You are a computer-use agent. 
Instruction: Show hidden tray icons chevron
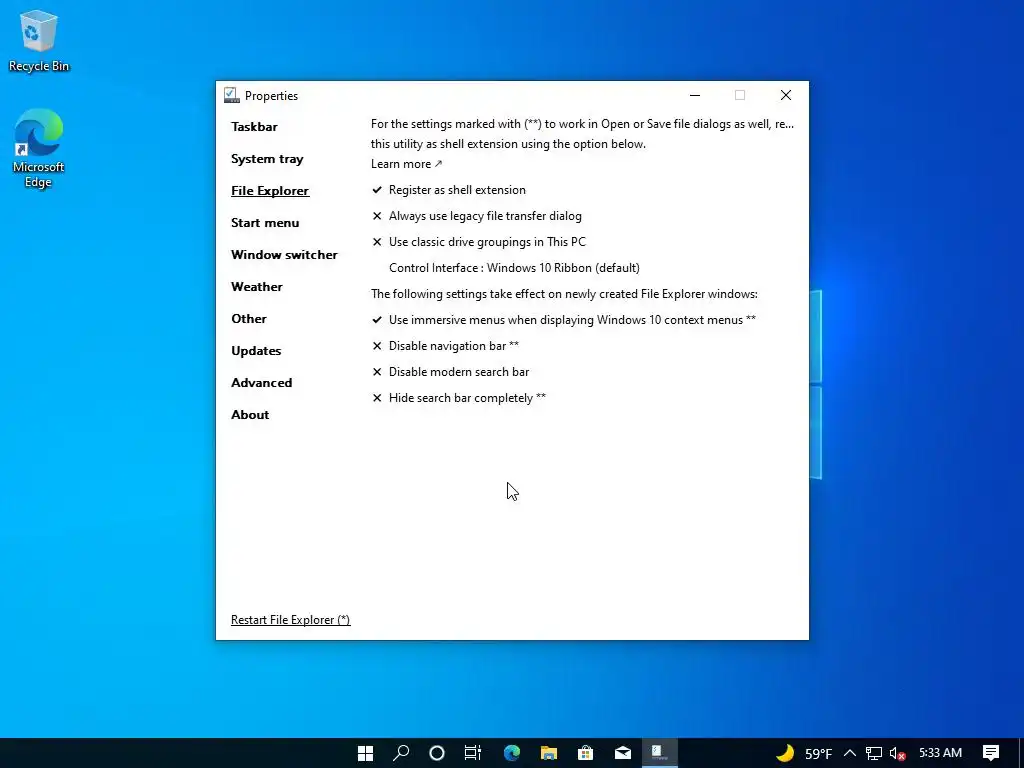(x=850, y=753)
